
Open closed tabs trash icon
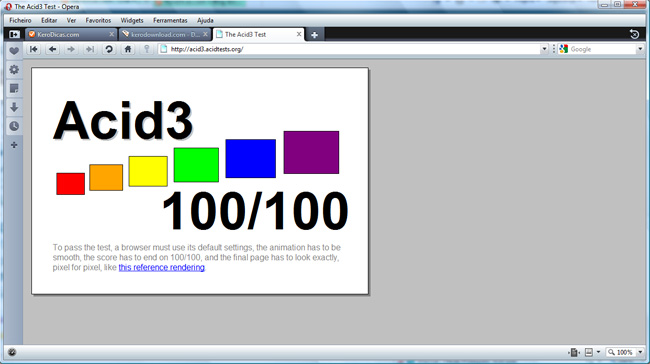(x=634, y=34)
